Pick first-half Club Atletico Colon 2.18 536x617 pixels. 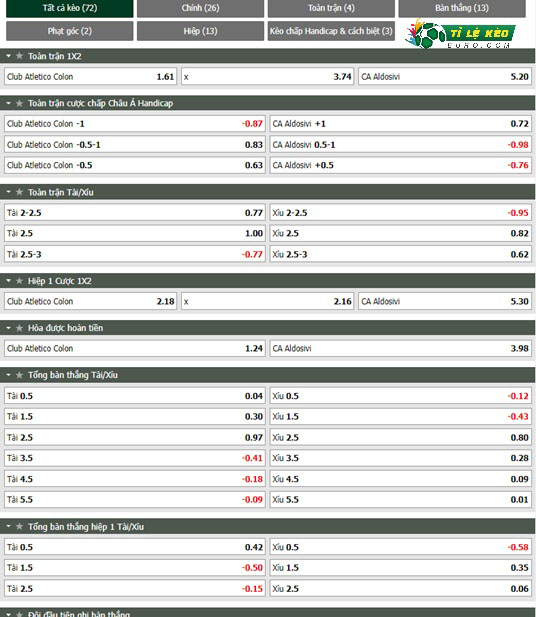click(91, 301)
